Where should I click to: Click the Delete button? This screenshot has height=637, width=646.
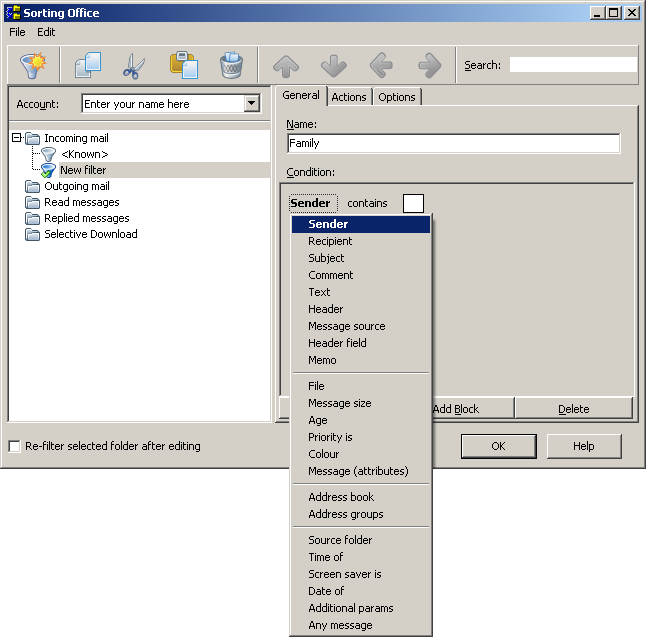pos(573,408)
